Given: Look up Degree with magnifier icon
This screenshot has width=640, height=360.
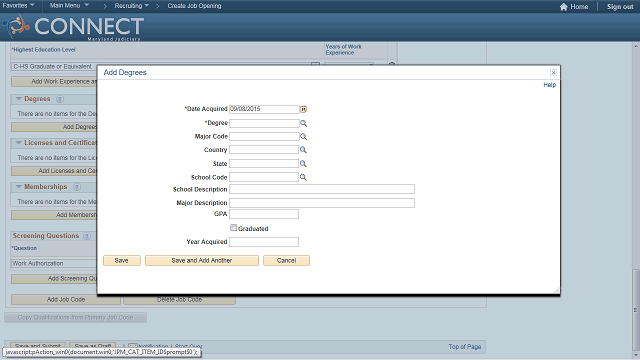Looking at the screenshot, I should (303, 123).
